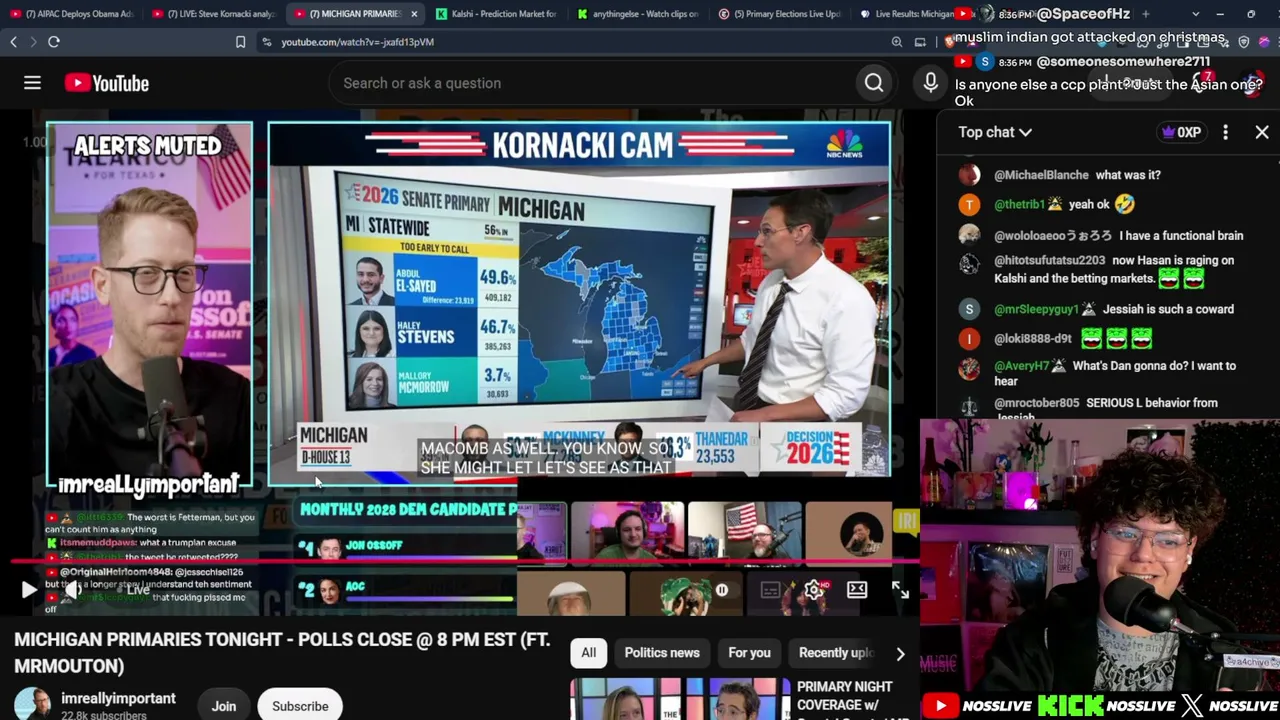
Task: Toggle subtitles on the video
Action: pos(770,590)
